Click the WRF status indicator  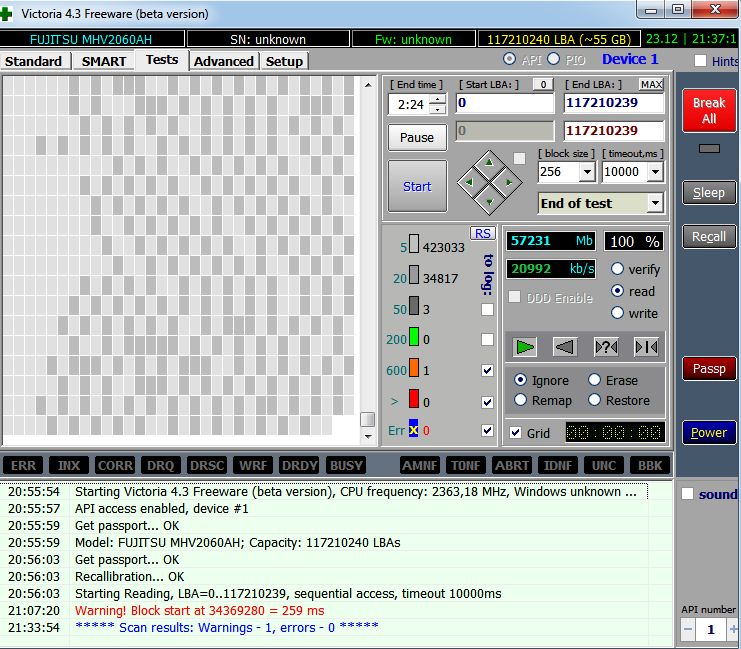(253, 466)
